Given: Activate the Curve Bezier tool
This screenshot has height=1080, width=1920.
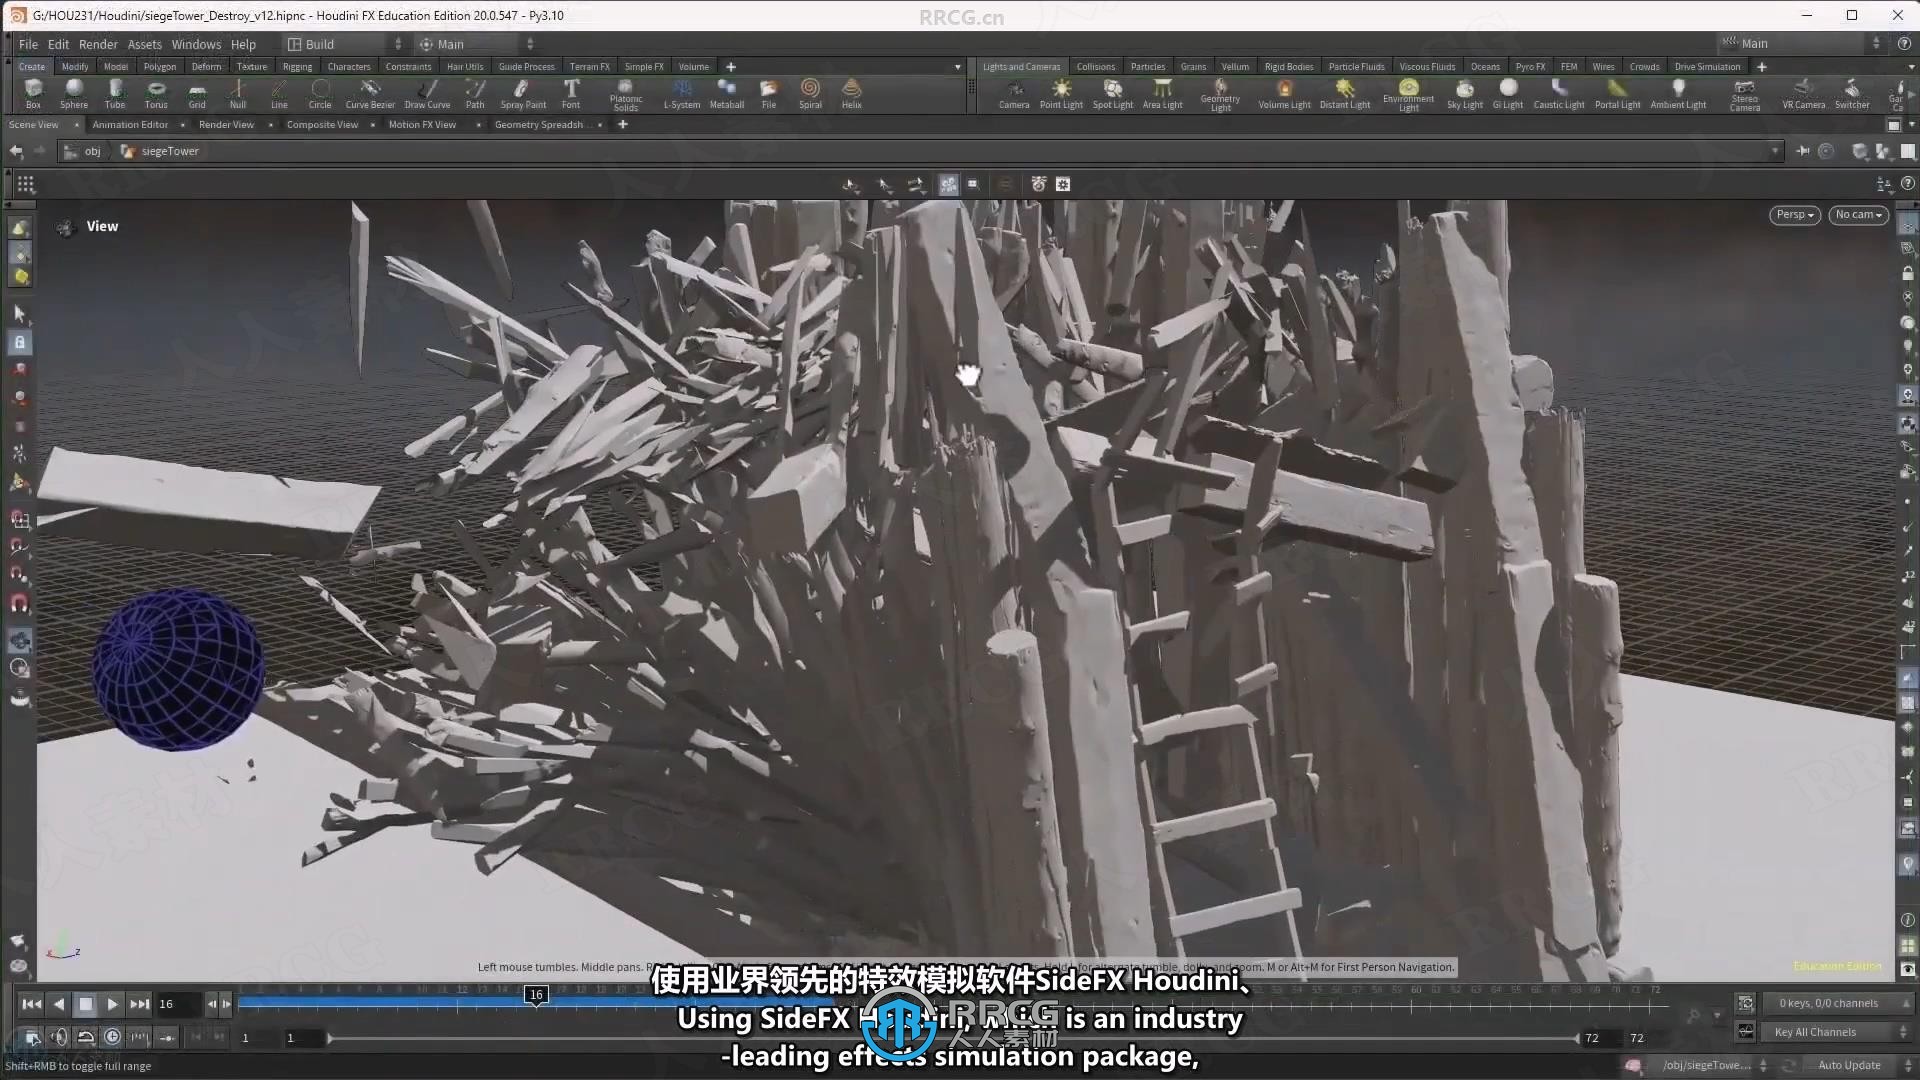Looking at the screenshot, I should coord(370,94).
